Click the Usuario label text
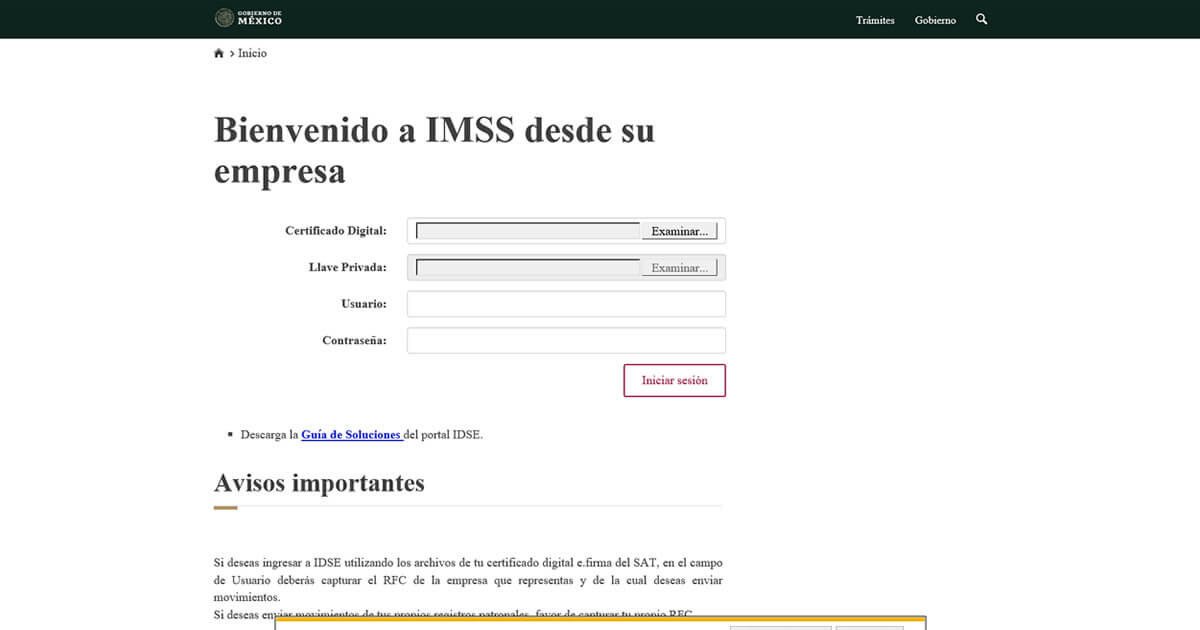 coord(363,304)
